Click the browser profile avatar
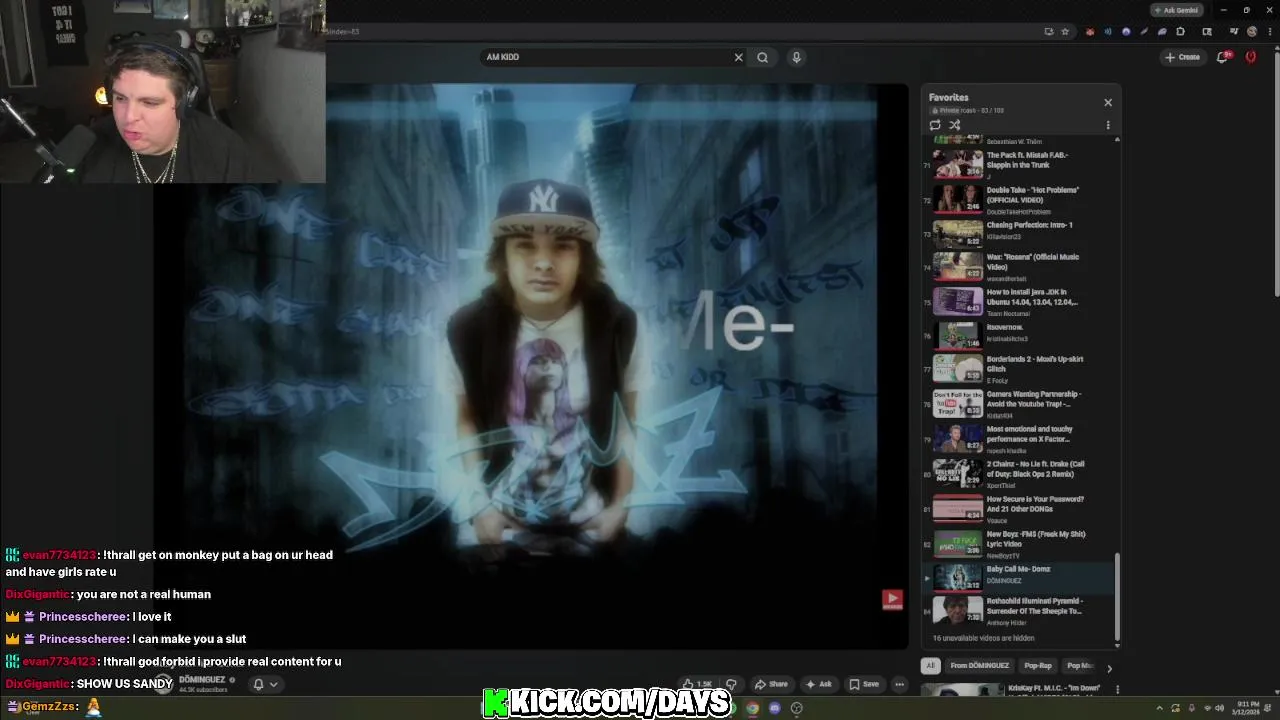 [1252, 31]
